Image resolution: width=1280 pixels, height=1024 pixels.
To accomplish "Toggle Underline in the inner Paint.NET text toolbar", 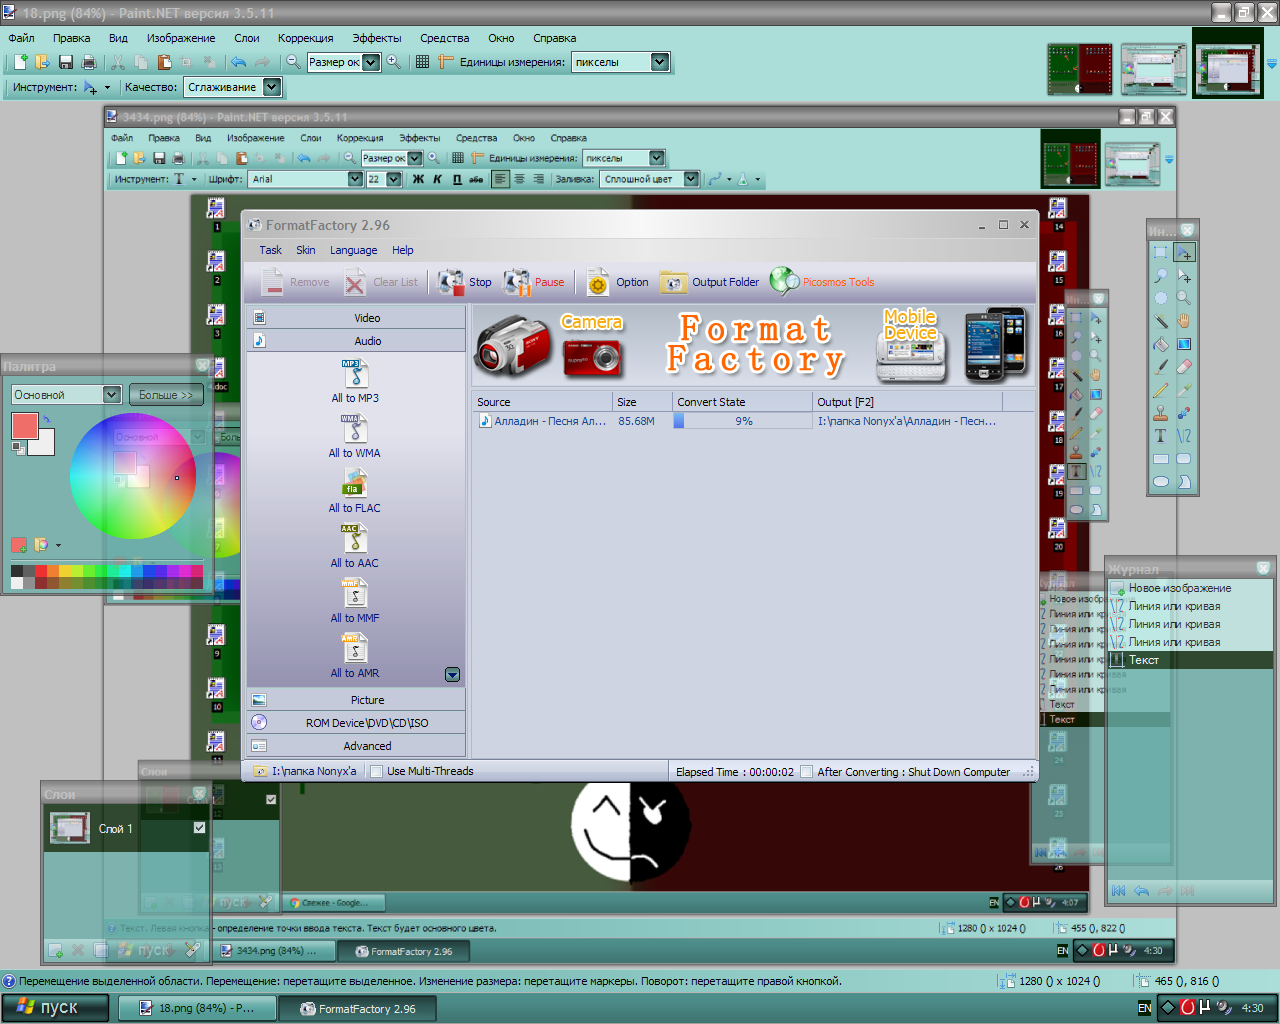I will click(457, 179).
